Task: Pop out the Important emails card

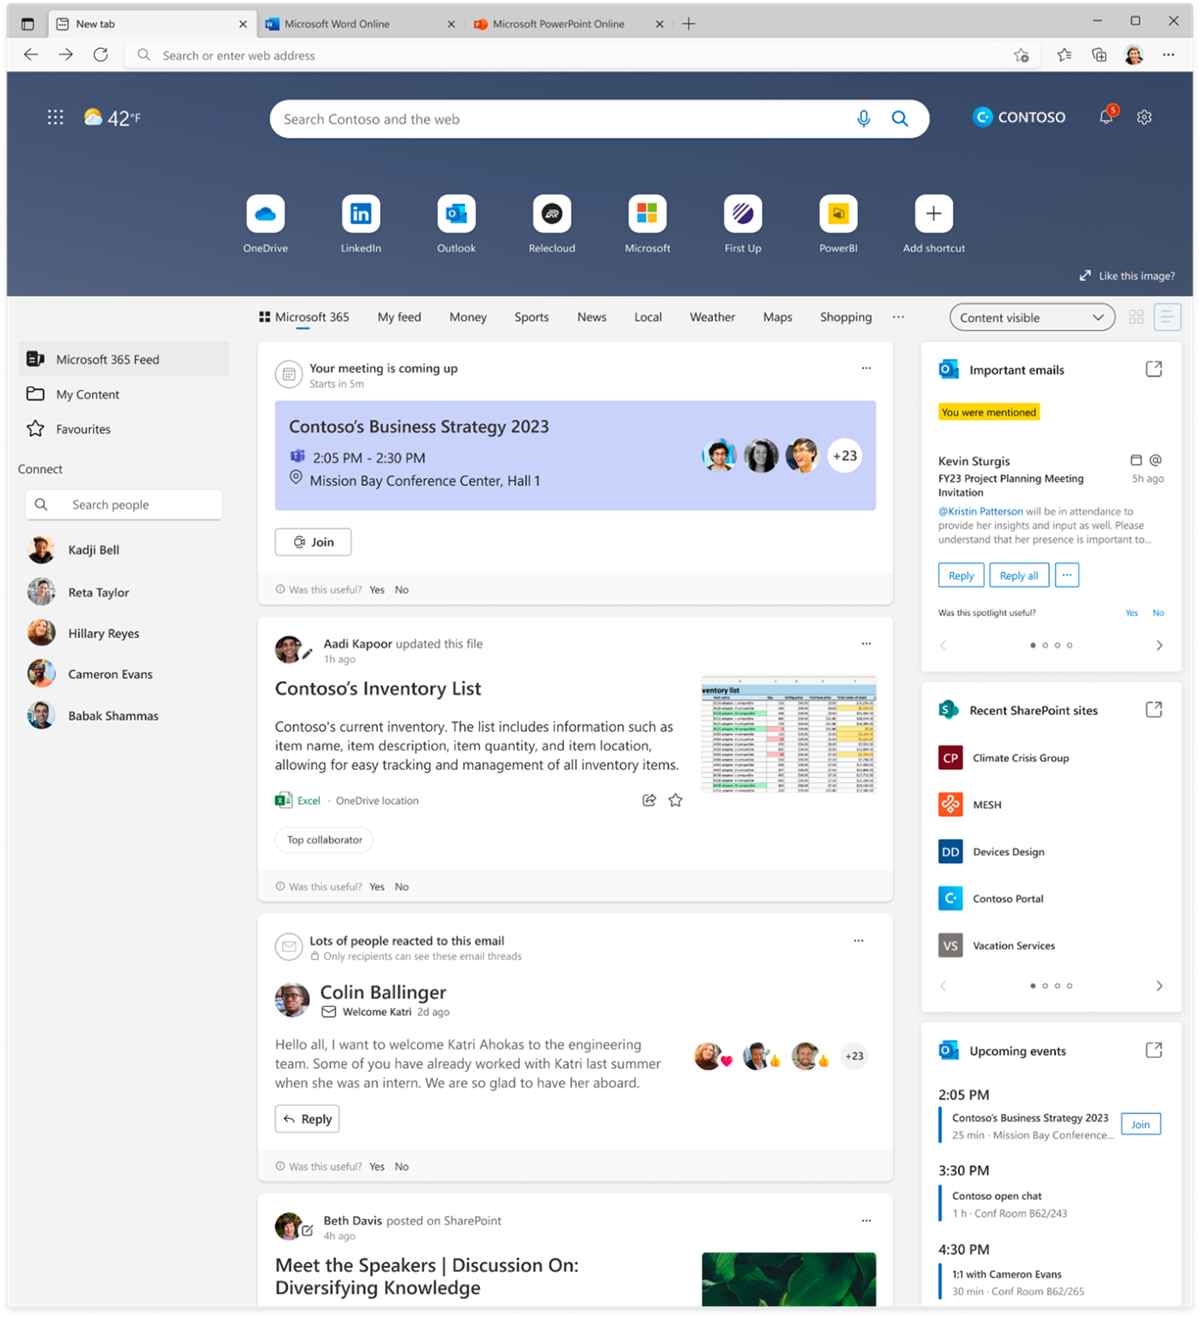Action: point(1154,369)
